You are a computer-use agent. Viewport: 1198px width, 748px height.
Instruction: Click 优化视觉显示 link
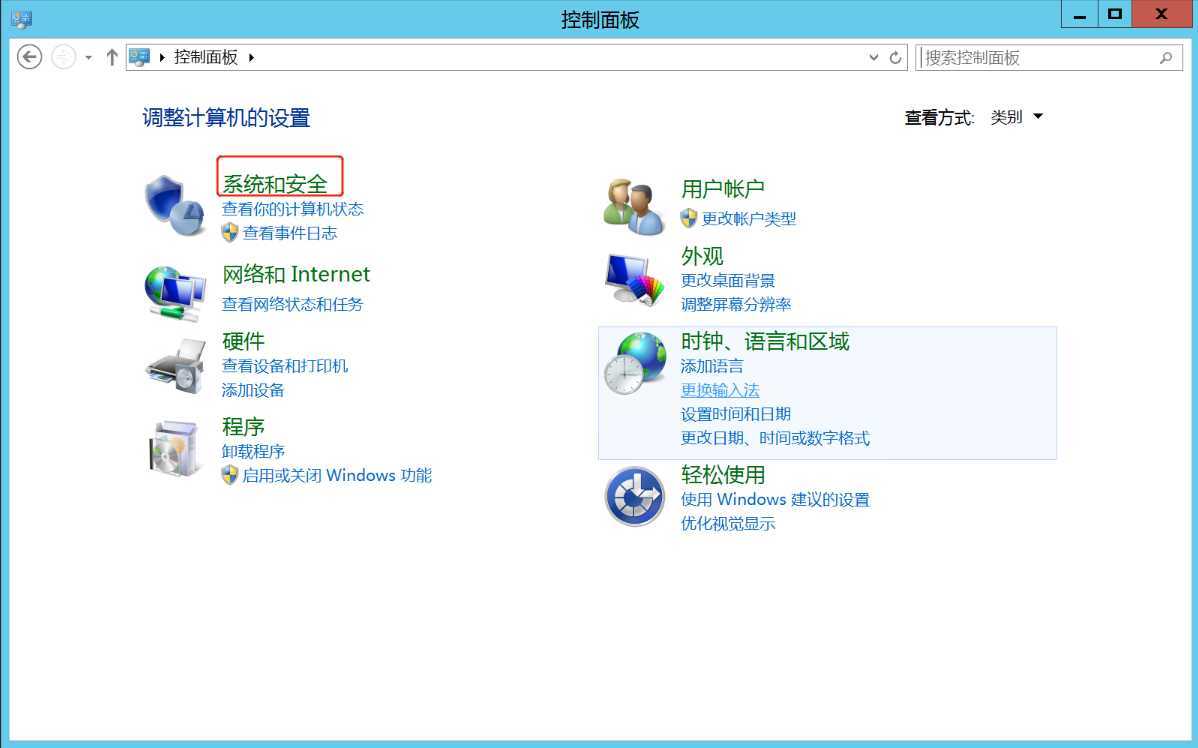728,524
